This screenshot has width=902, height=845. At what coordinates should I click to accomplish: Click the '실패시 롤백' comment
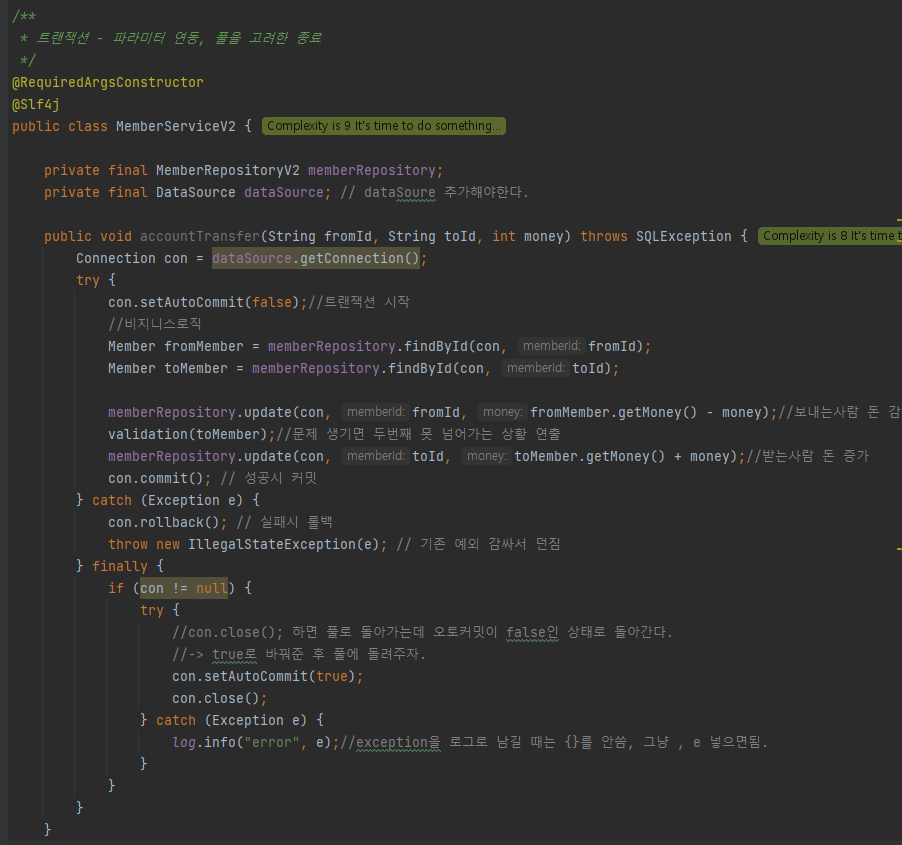coord(297,522)
